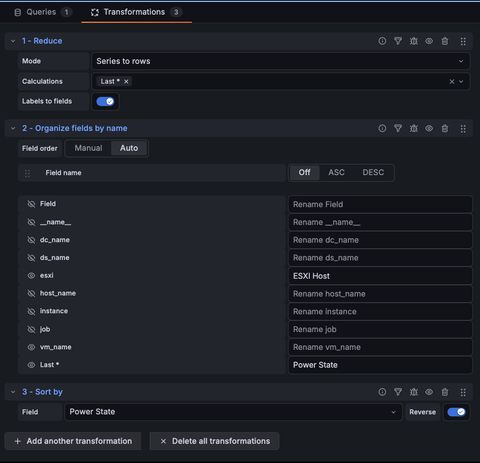Open the Sort by Field dropdown
The width and height of the screenshot is (480, 463).
point(233,412)
